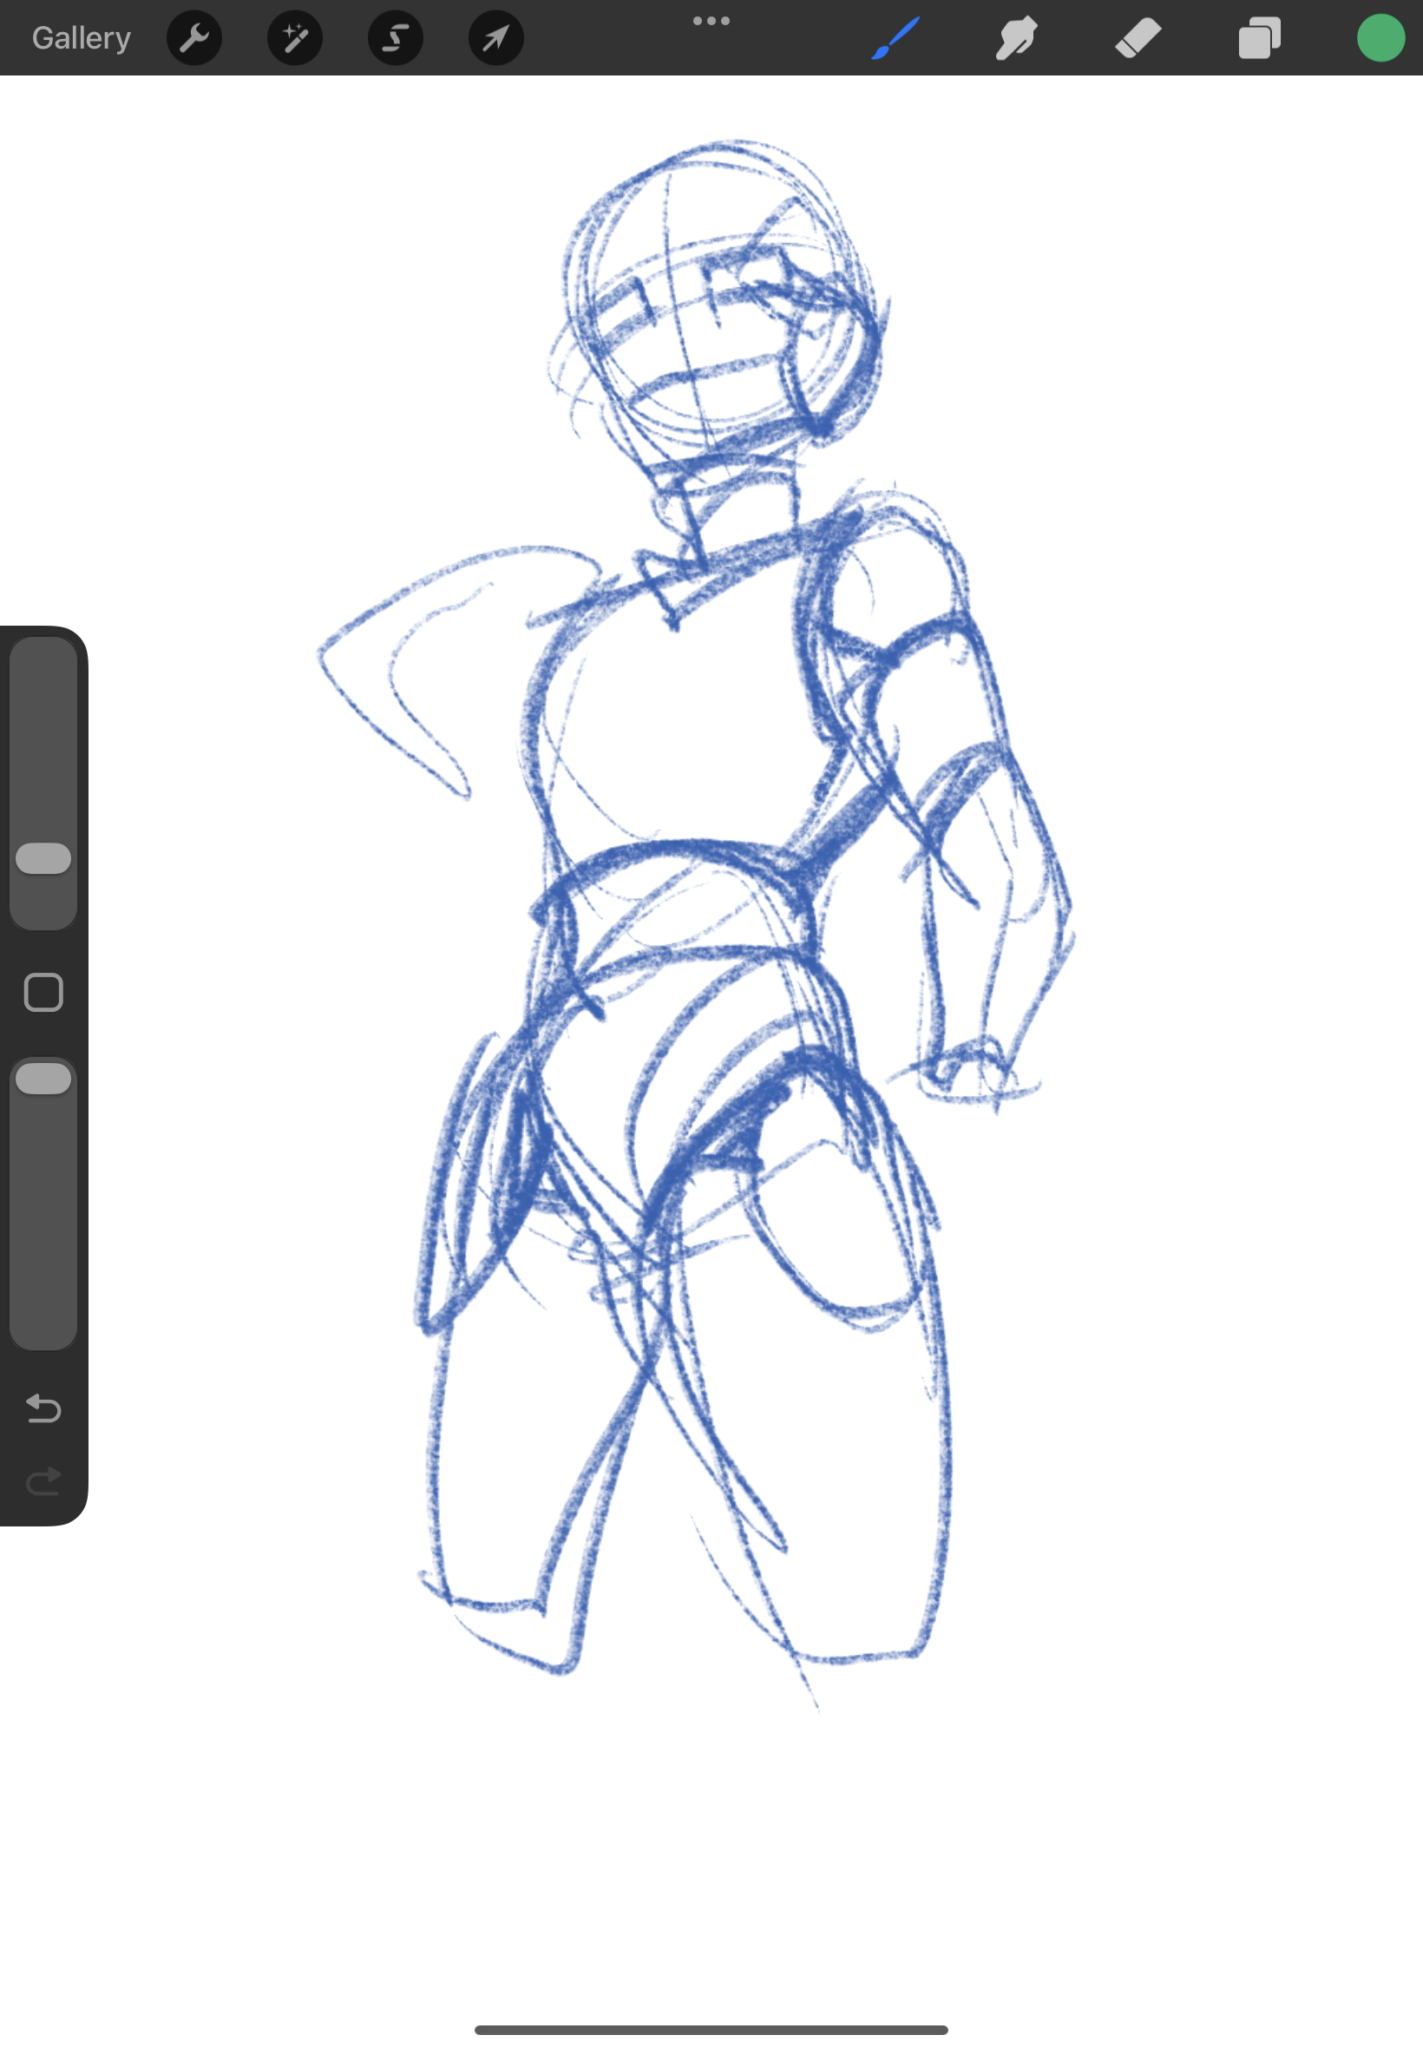The width and height of the screenshot is (1423, 2048).
Task: Open the Adjustments magic wand menu
Action: click(x=295, y=38)
